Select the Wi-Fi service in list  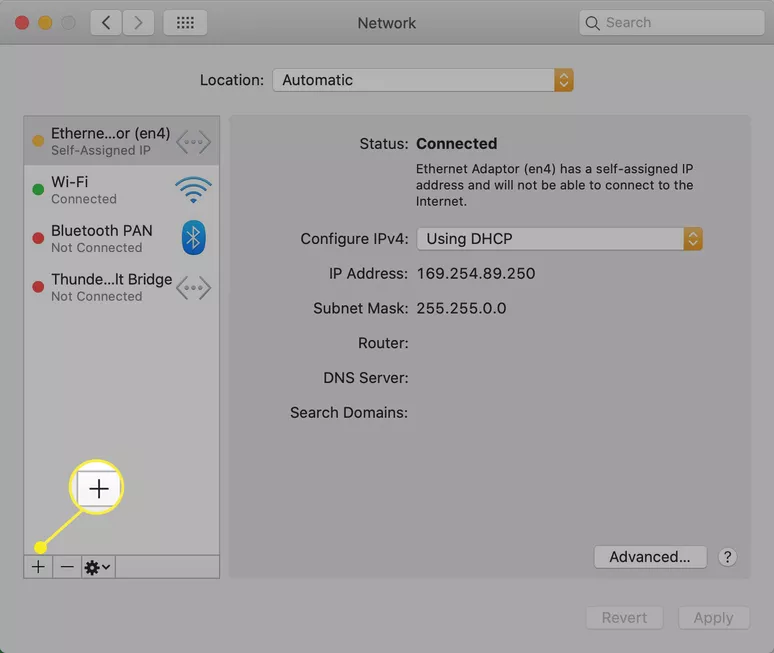pos(121,190)
